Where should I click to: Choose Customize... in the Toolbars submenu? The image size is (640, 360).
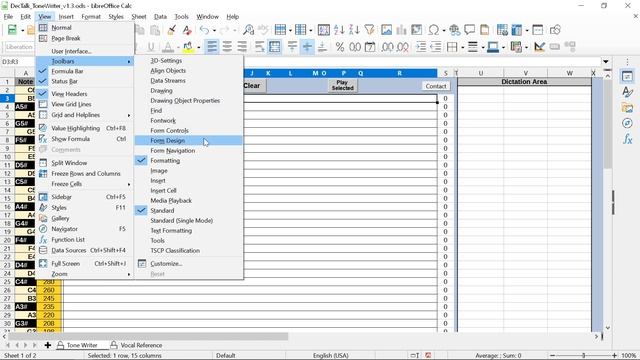tap(189, 264)
